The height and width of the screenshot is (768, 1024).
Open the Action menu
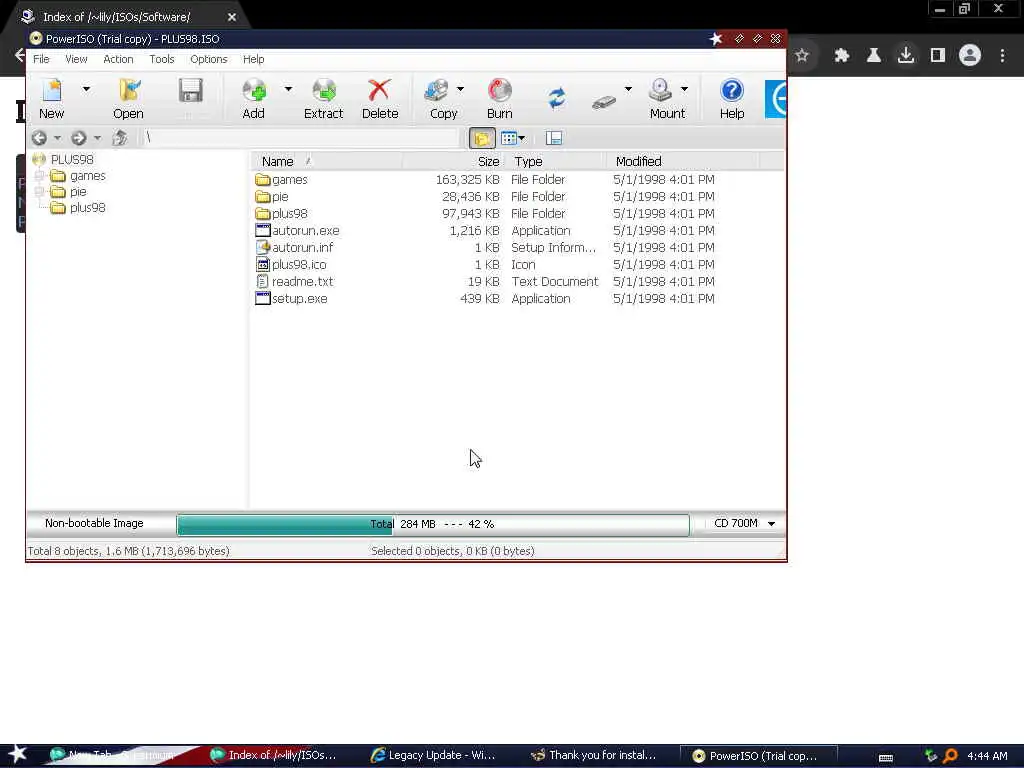click(x=118, y=59)
